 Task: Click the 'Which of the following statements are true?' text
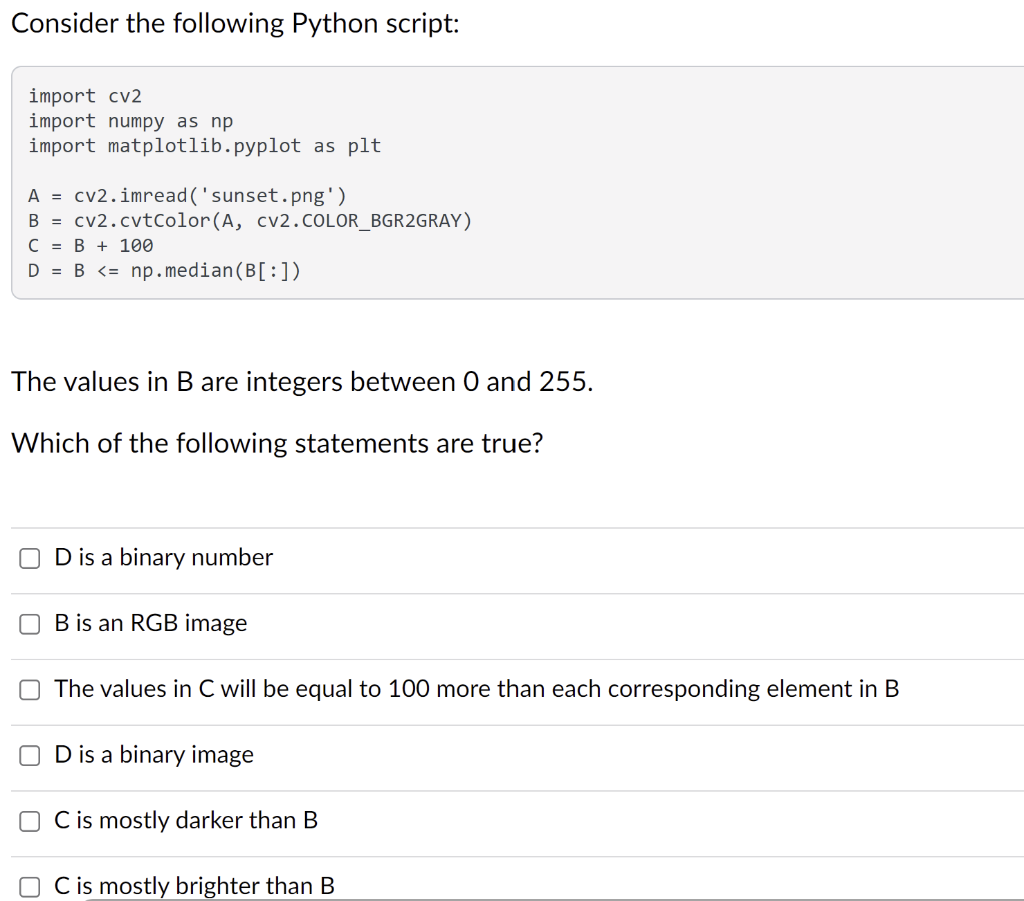click(x=278, y=443)
